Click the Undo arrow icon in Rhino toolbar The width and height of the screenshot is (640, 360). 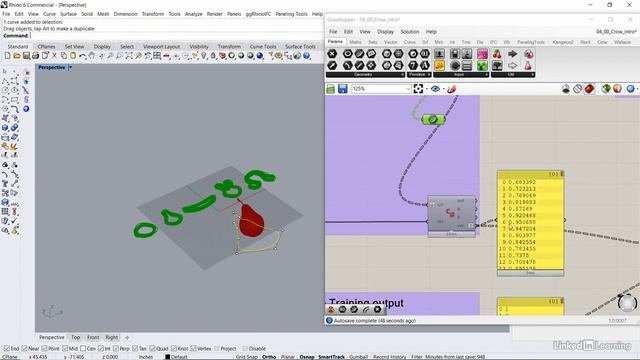tap(82, 56)
